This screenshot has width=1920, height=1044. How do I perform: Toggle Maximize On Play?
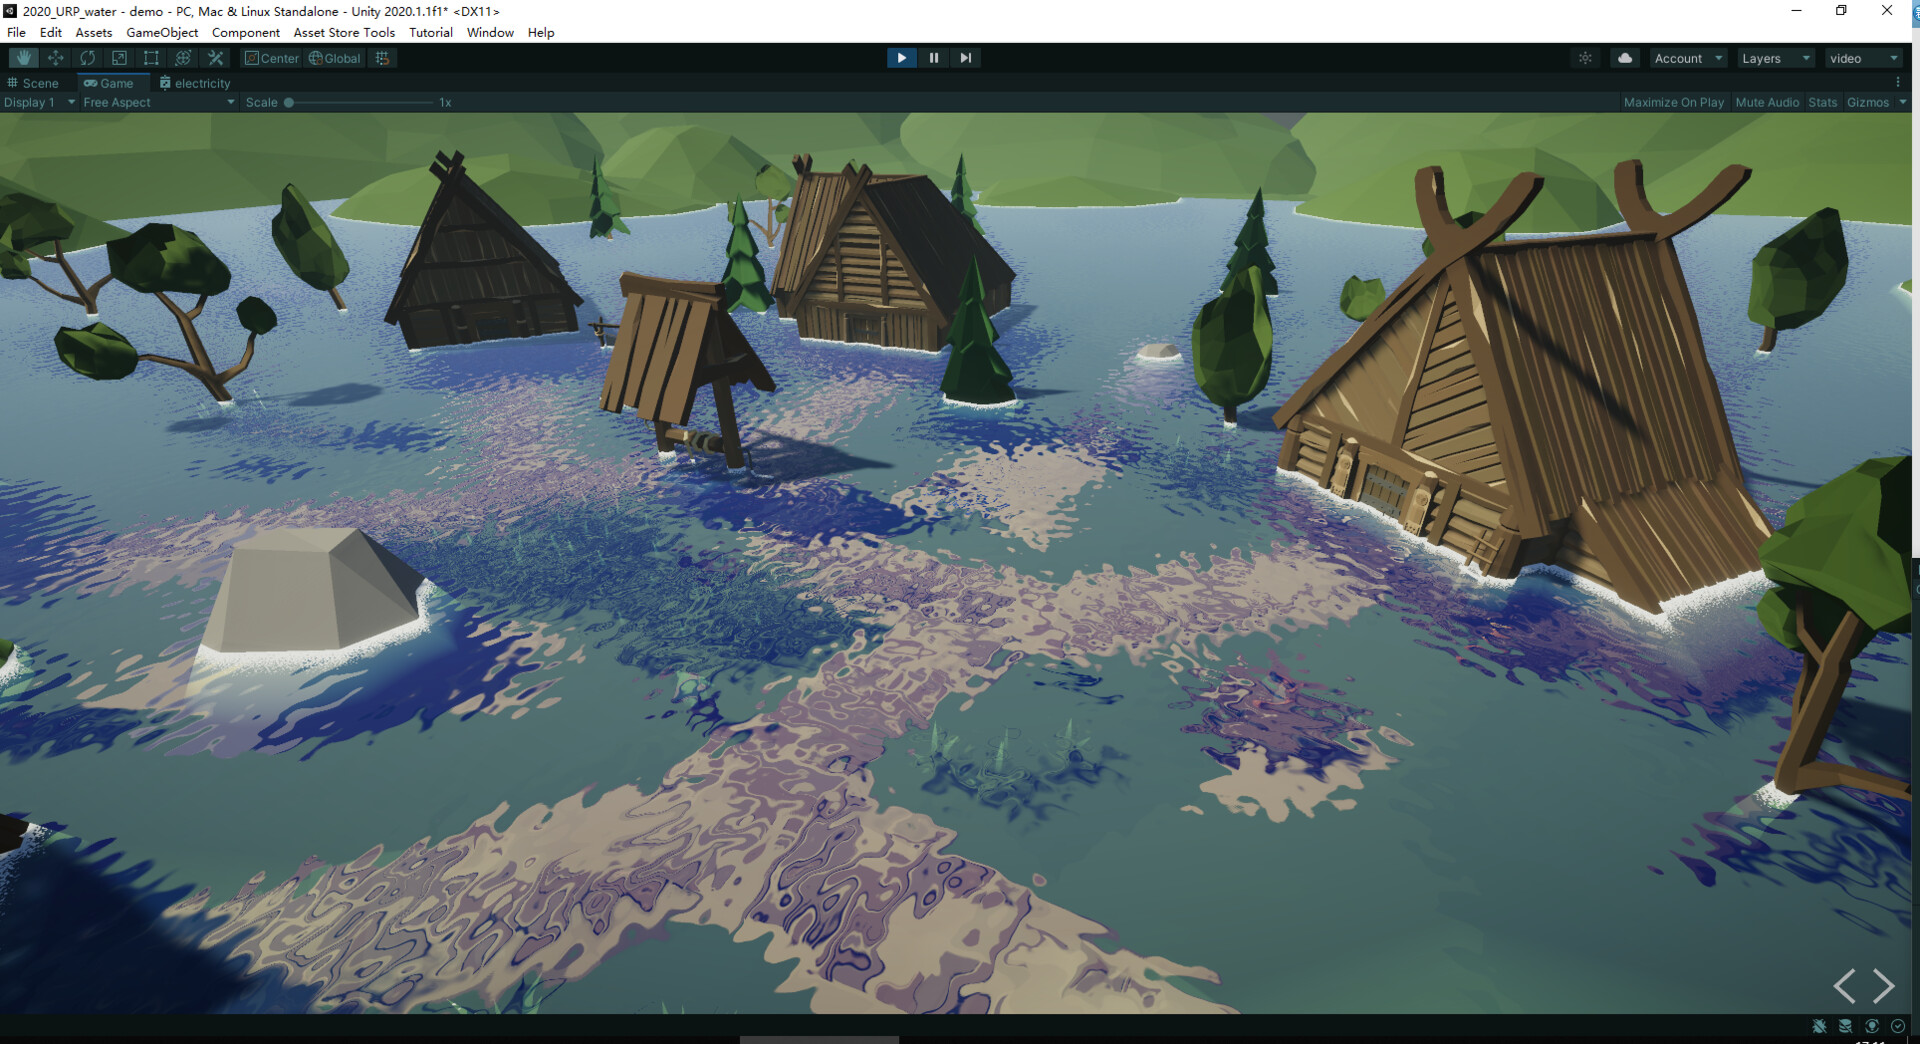coord(1674,102)
